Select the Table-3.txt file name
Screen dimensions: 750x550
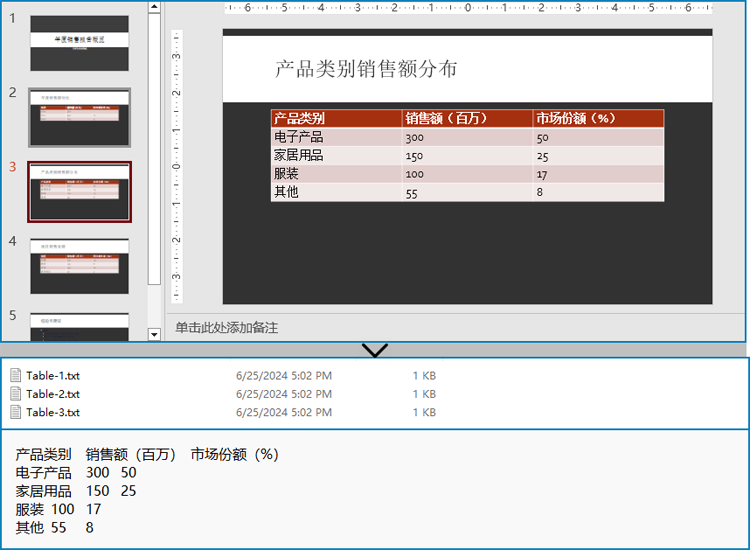point(53,412)
